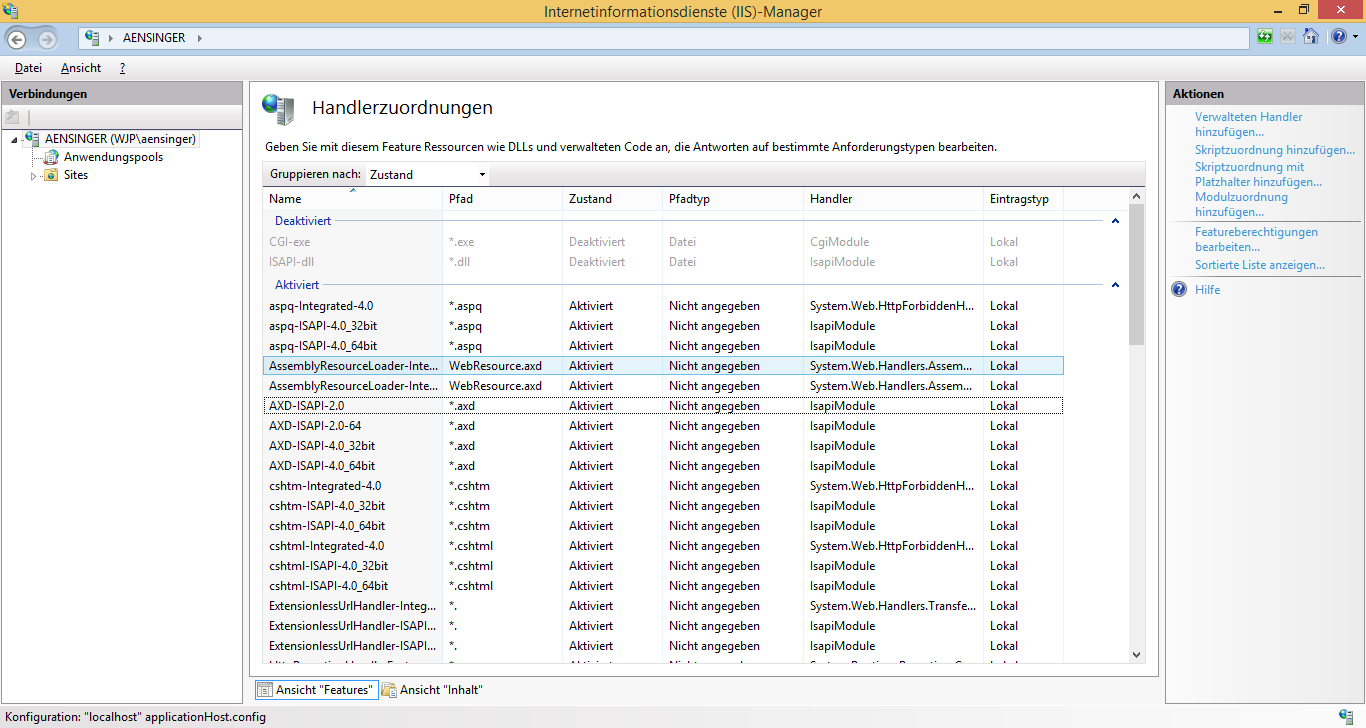This screenshot has width=1366, height=728.
Task: Sort by the Pfadtyp column header
Action: coord(735,199)
